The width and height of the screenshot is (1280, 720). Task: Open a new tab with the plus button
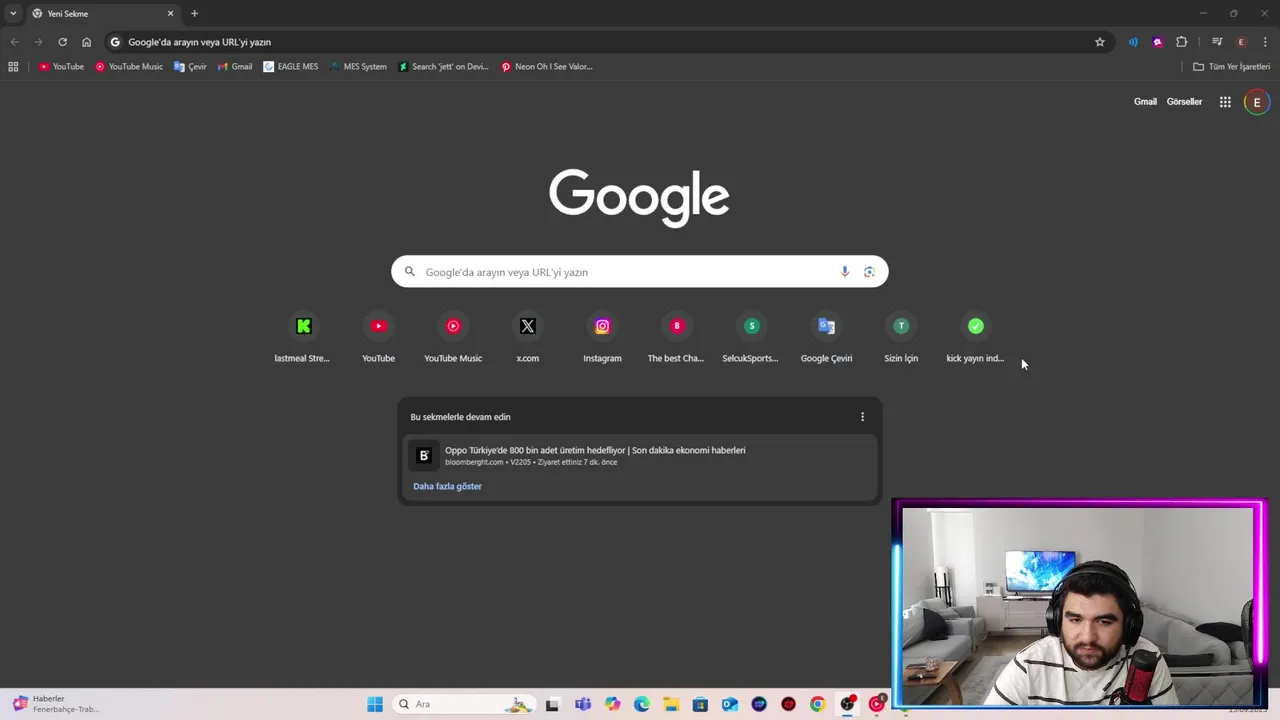tap(194, 14)
